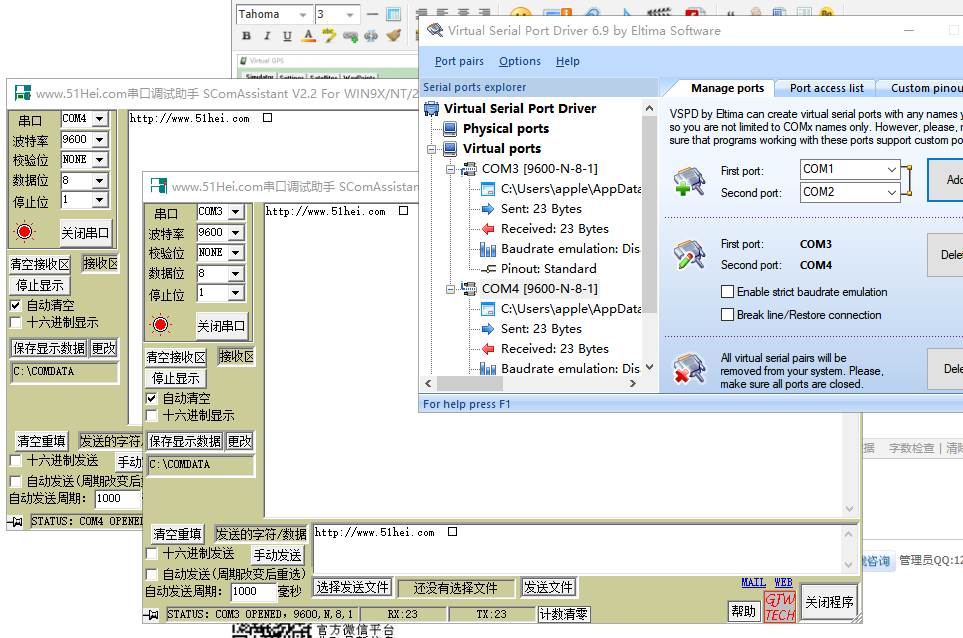Click the 手动发送 button in the COM3 window
This screenshot has width=963, height=638.
pos(278,555)
